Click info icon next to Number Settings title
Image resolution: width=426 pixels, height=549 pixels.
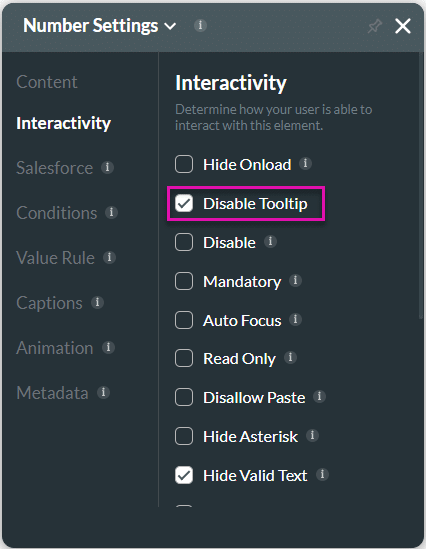click(200, 25)
